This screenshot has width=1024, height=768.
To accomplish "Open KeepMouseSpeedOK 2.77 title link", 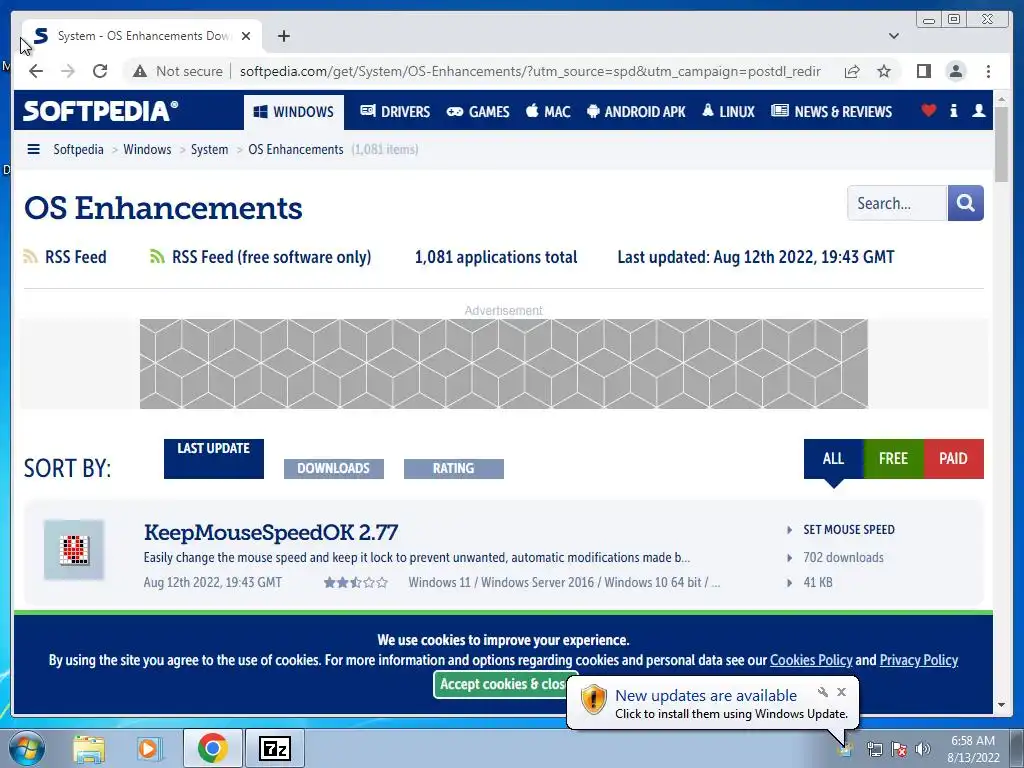I will (x=270, y=532).
